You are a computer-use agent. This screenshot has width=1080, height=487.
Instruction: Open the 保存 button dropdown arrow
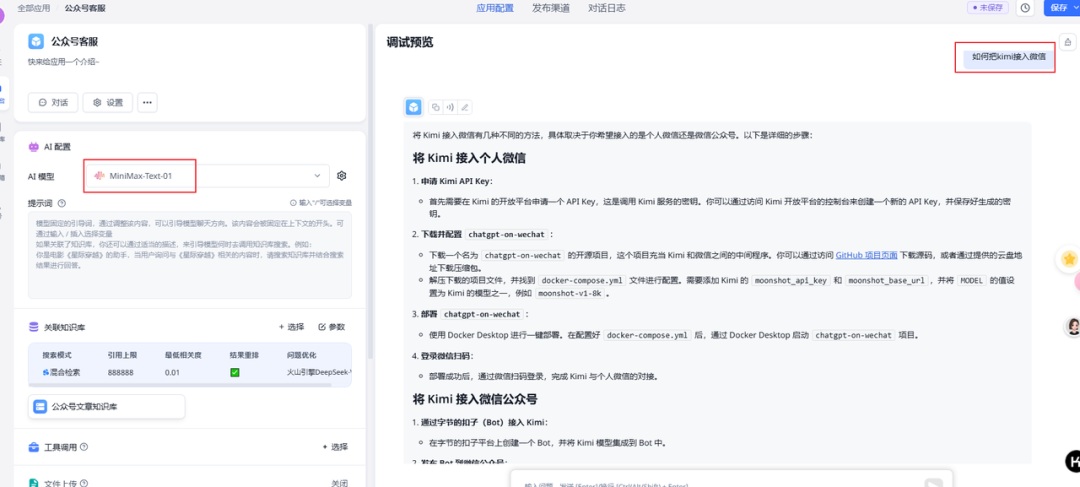click(x=1076, y=8)
